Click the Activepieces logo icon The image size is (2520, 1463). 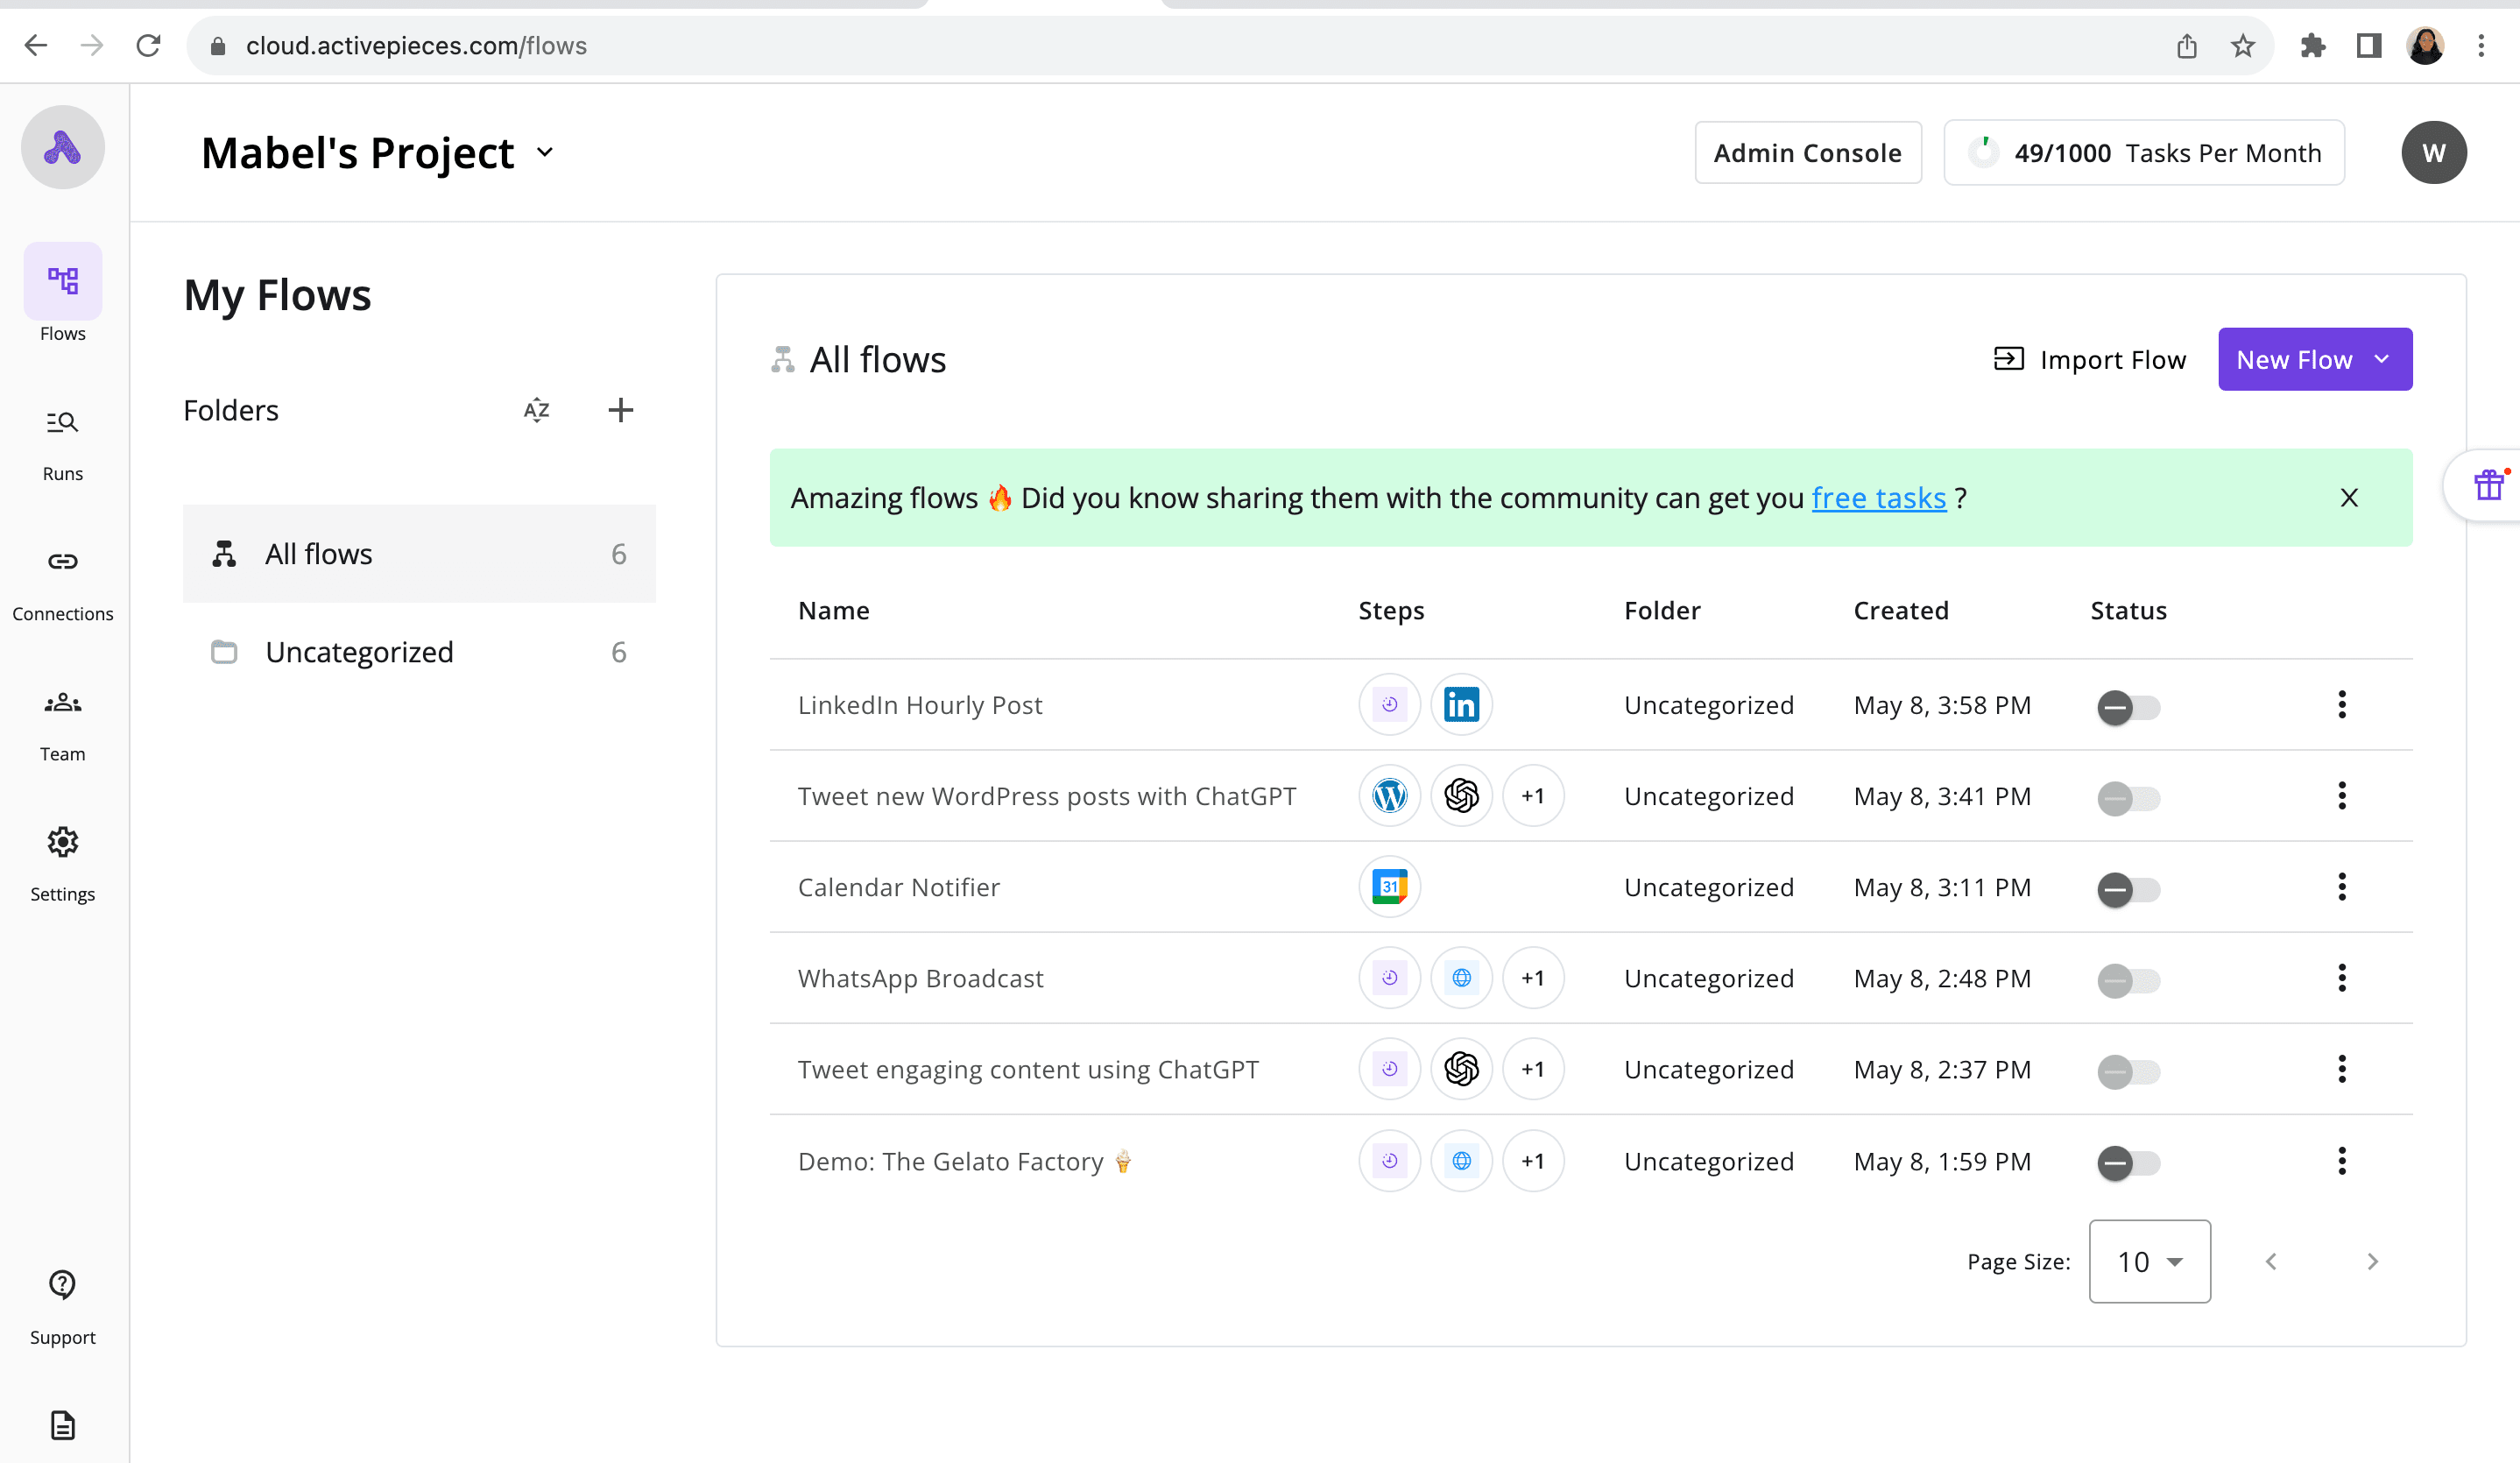pos(63,147)
